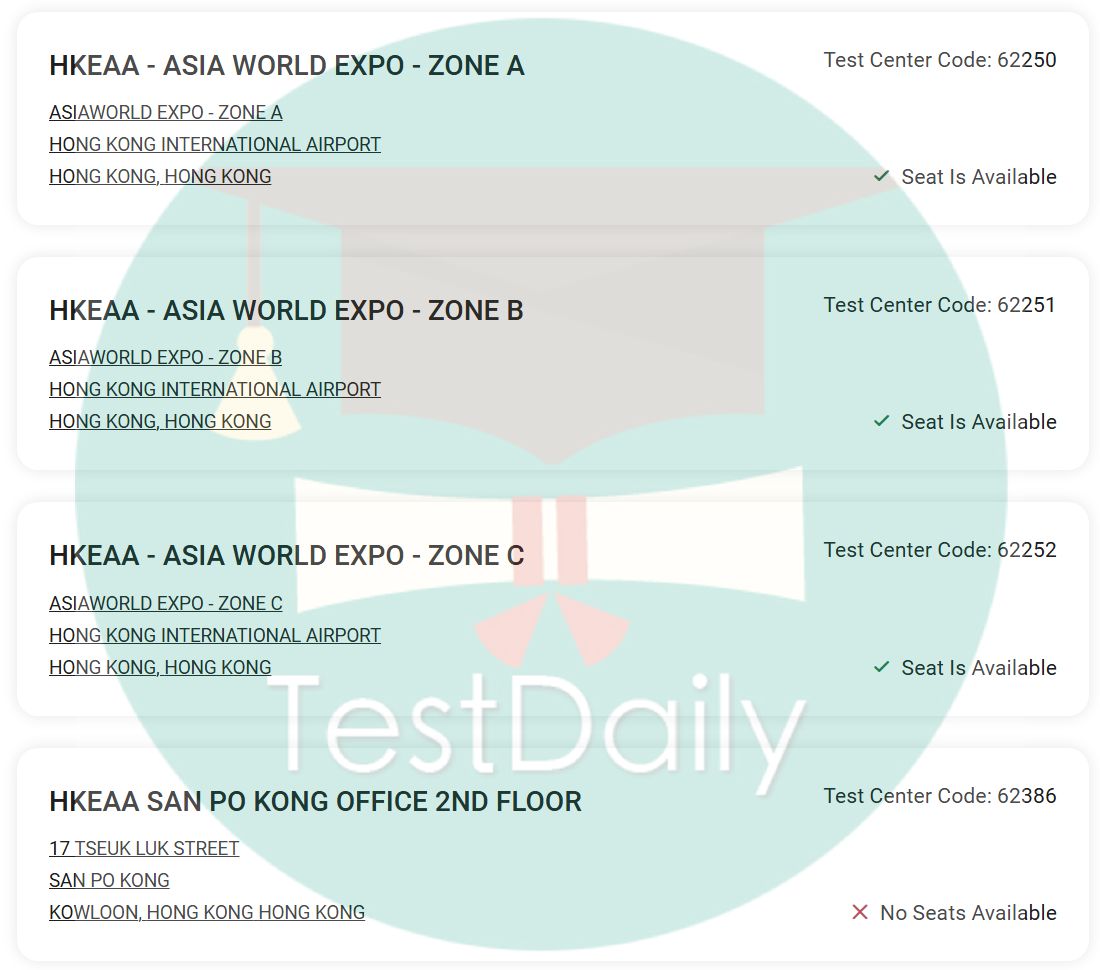This screenshot has width=1100, height=970.
Task: Click the green checkmark for Zone A
Action: click(x=881, y=176)
